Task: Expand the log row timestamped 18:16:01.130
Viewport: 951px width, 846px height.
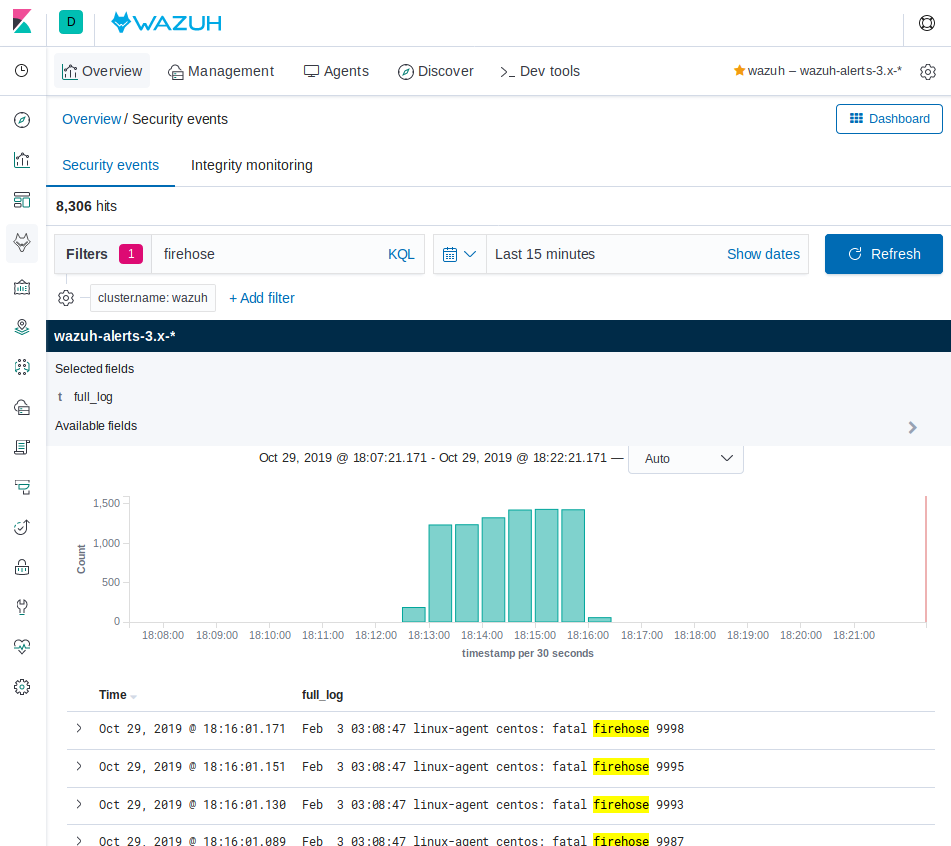Action: click(x=79, y=804)
